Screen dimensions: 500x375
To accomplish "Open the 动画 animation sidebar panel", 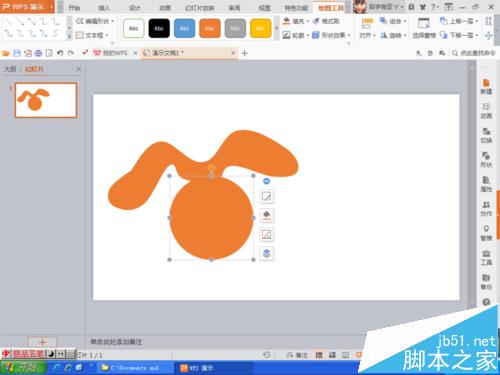I will tap(486, 111).
